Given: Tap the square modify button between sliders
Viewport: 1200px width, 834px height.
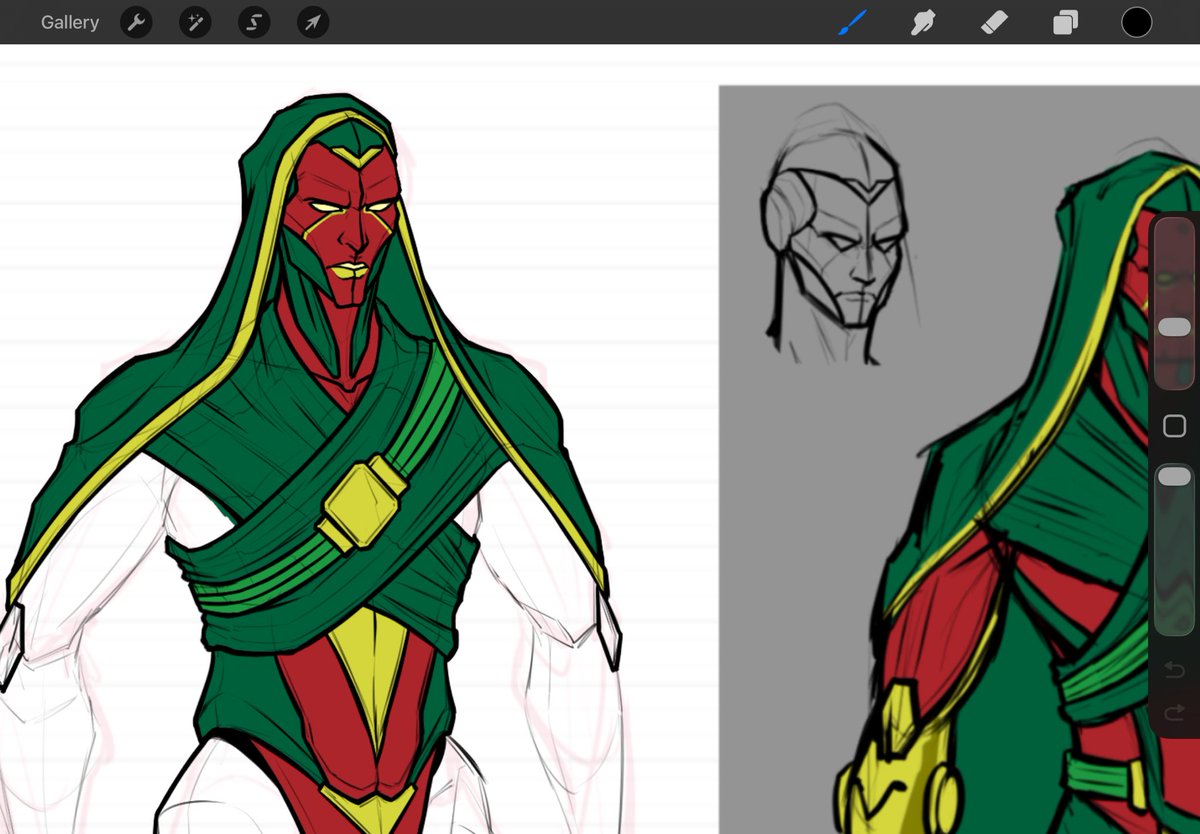Looking at the screenshot, I should tap(1176, 425).
